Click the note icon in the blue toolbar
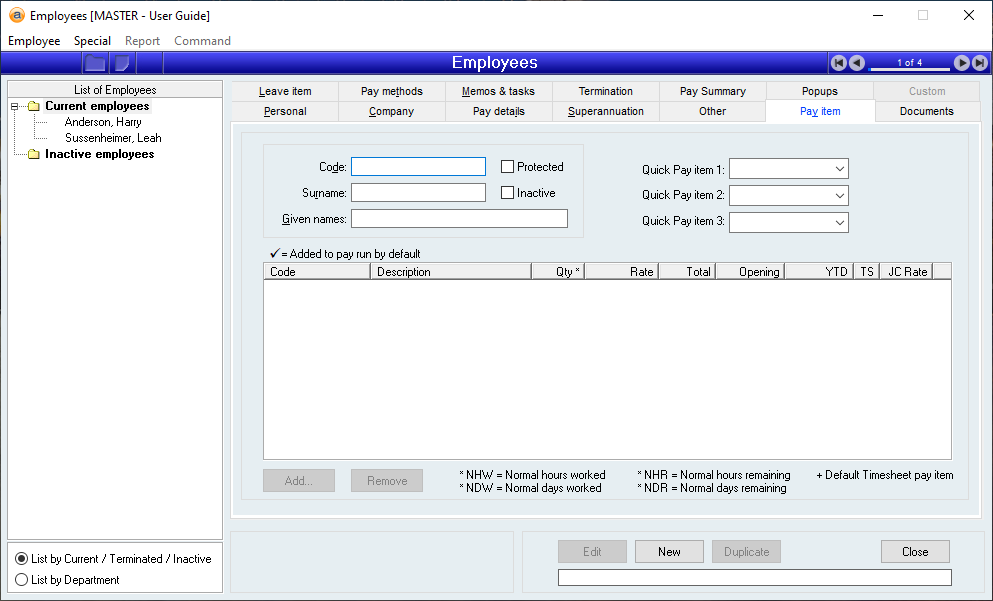Screen dimensions: 993x601 122,63
